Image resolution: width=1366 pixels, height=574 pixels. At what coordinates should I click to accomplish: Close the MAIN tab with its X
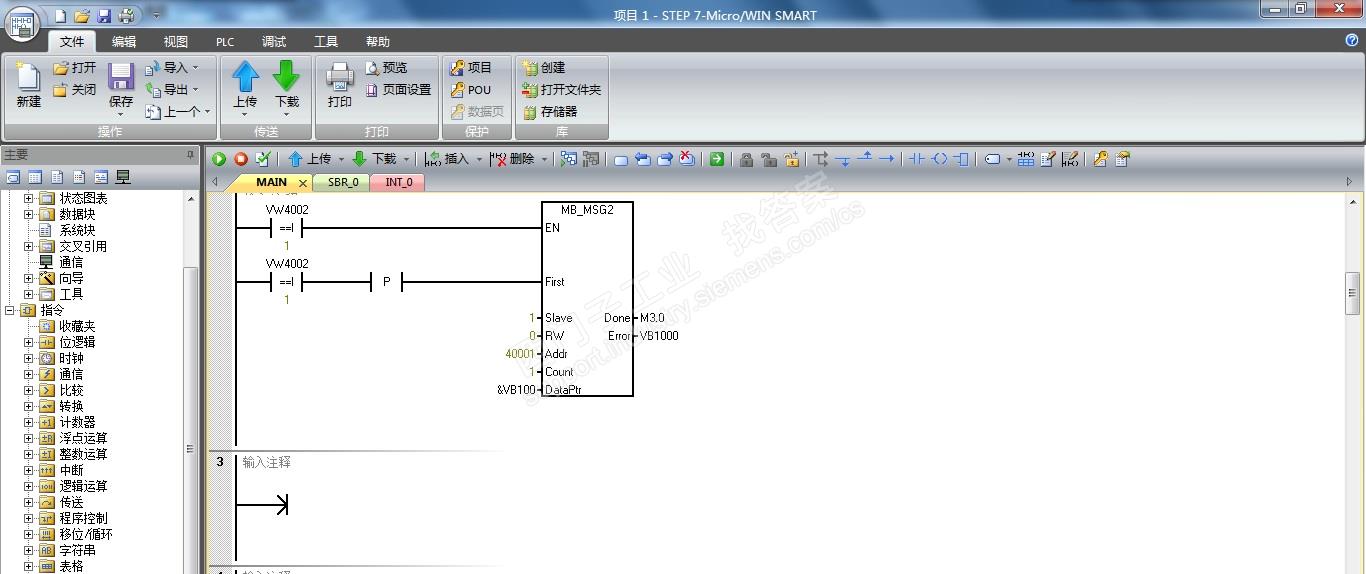pos(303,183)
